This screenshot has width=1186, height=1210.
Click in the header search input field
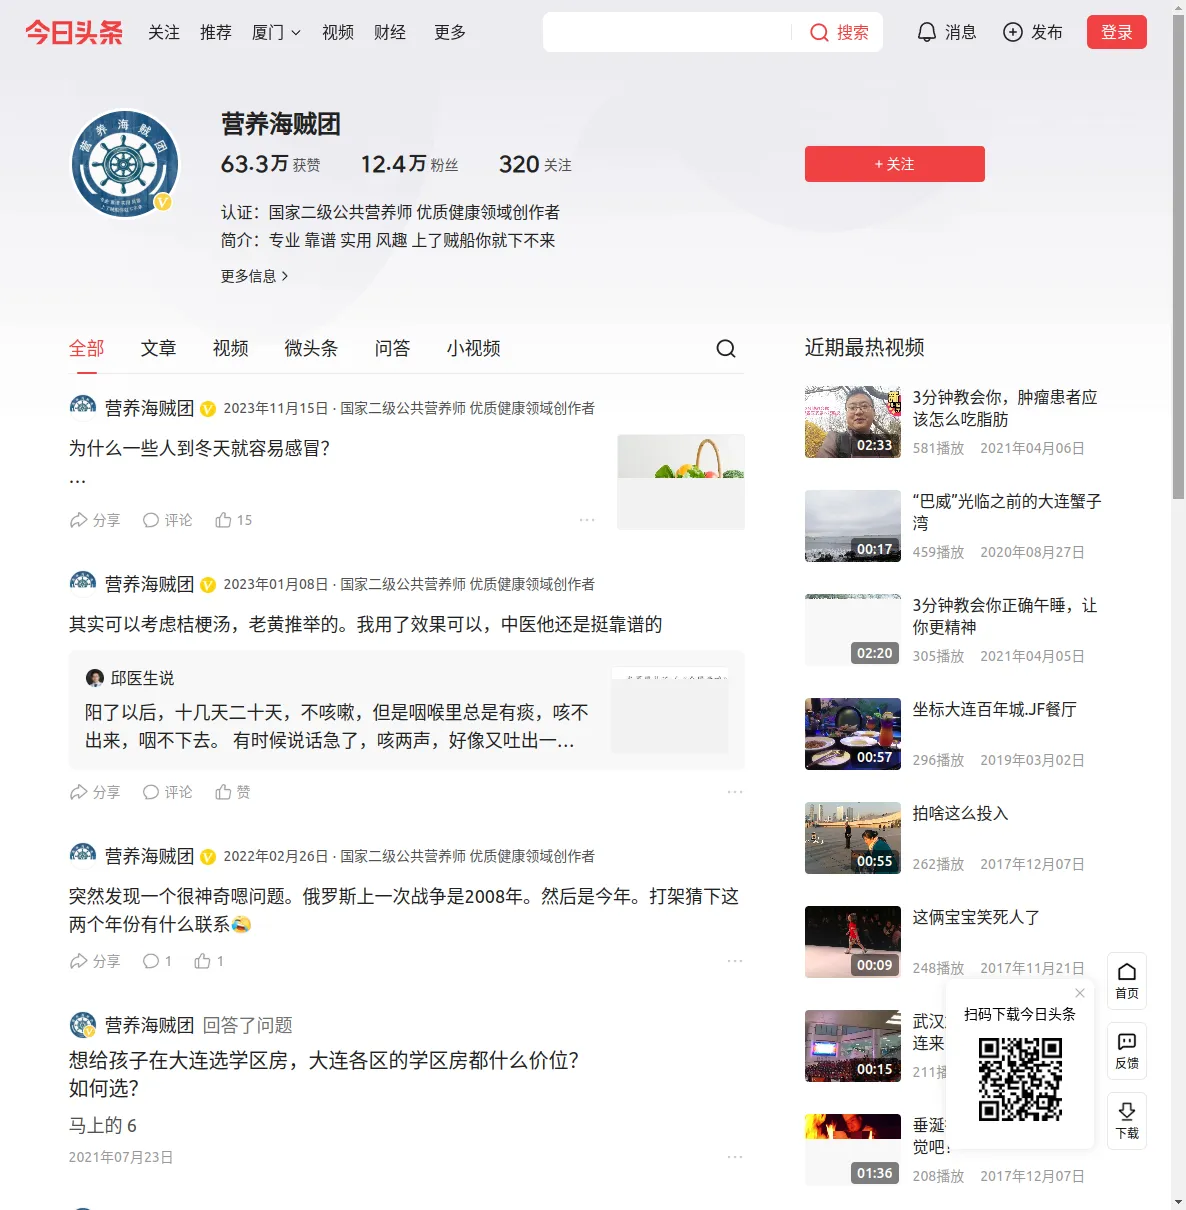667,32
